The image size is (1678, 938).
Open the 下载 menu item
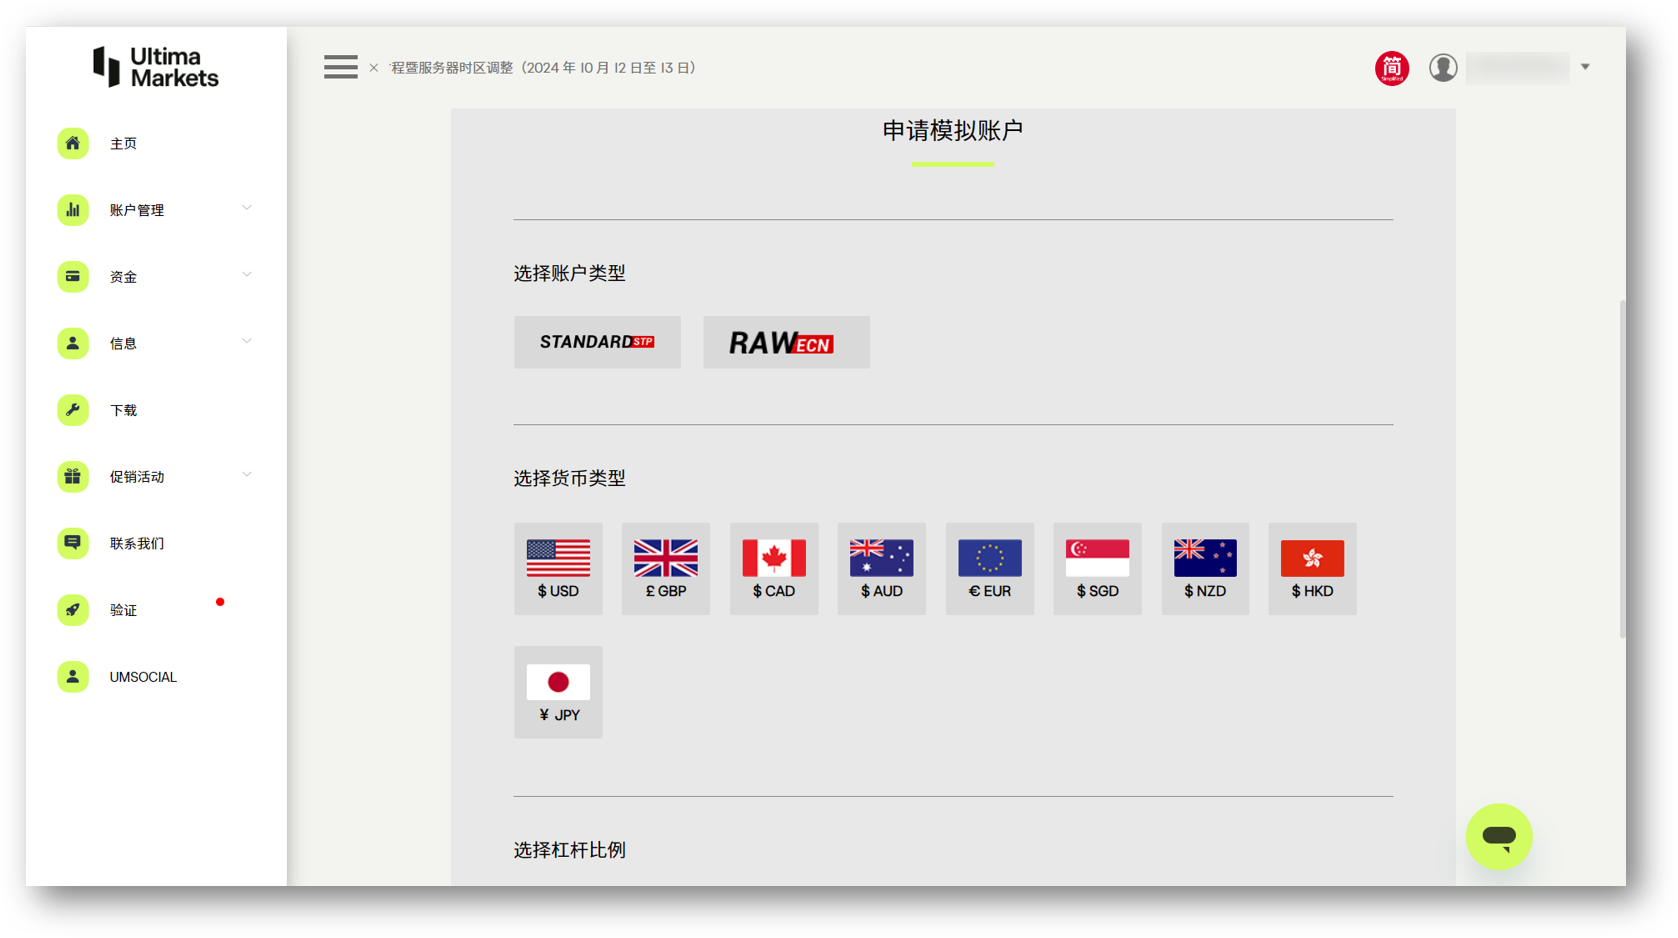click(x=124, y=410)
